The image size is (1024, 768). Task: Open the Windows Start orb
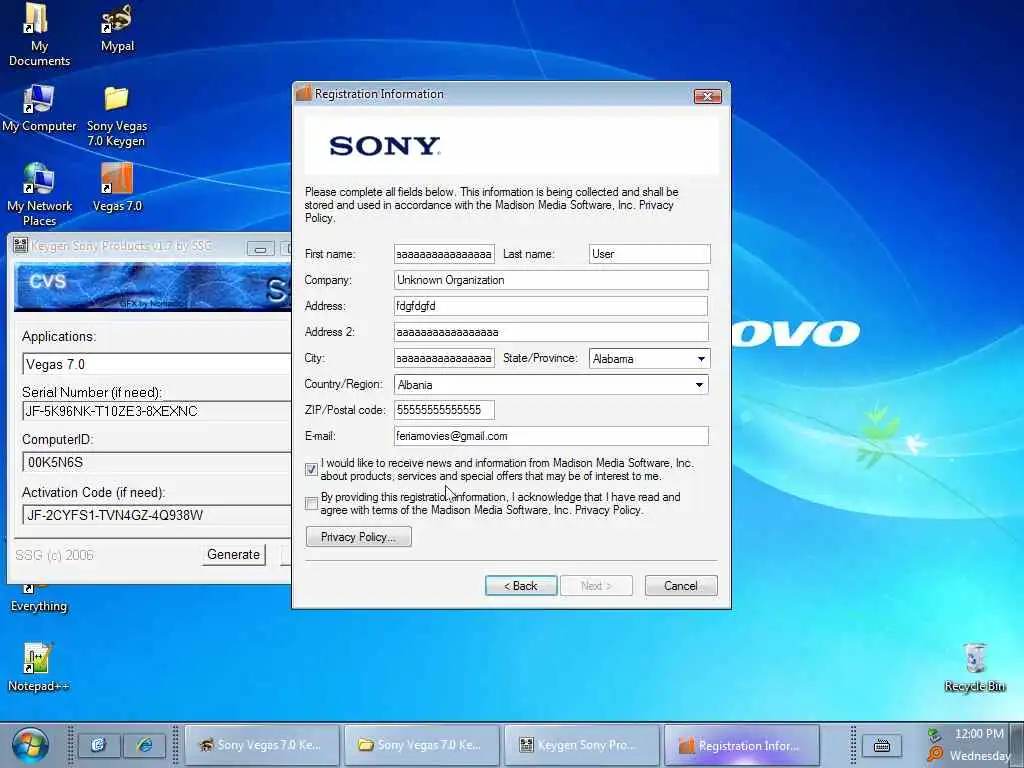[x=30, y=745]
